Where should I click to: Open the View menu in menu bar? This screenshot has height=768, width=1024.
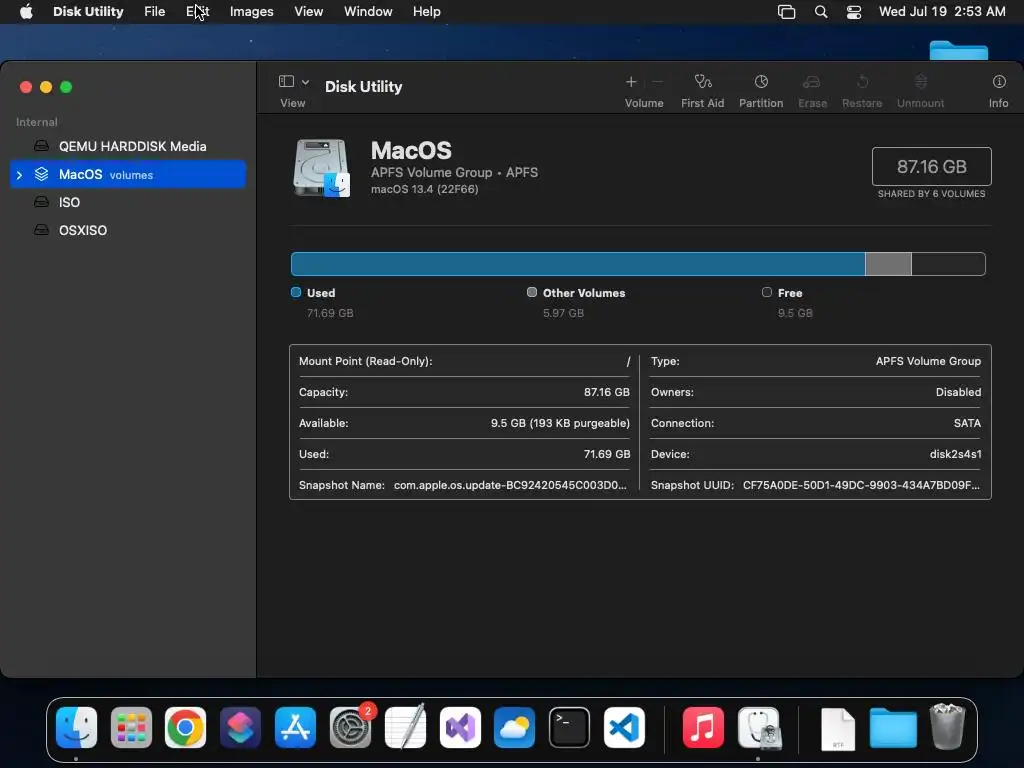point(308,12)
